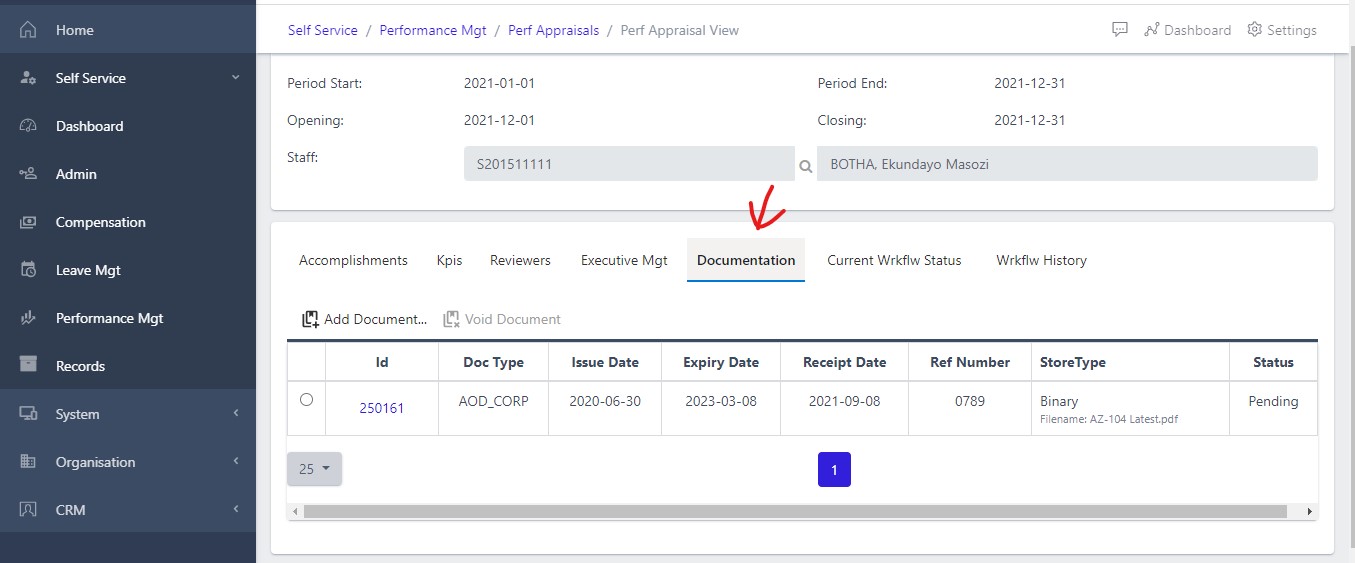The height and width of the screenshot is (563, 1355).
Task: Select the radio button for document 250161
Action: [306, 399]
